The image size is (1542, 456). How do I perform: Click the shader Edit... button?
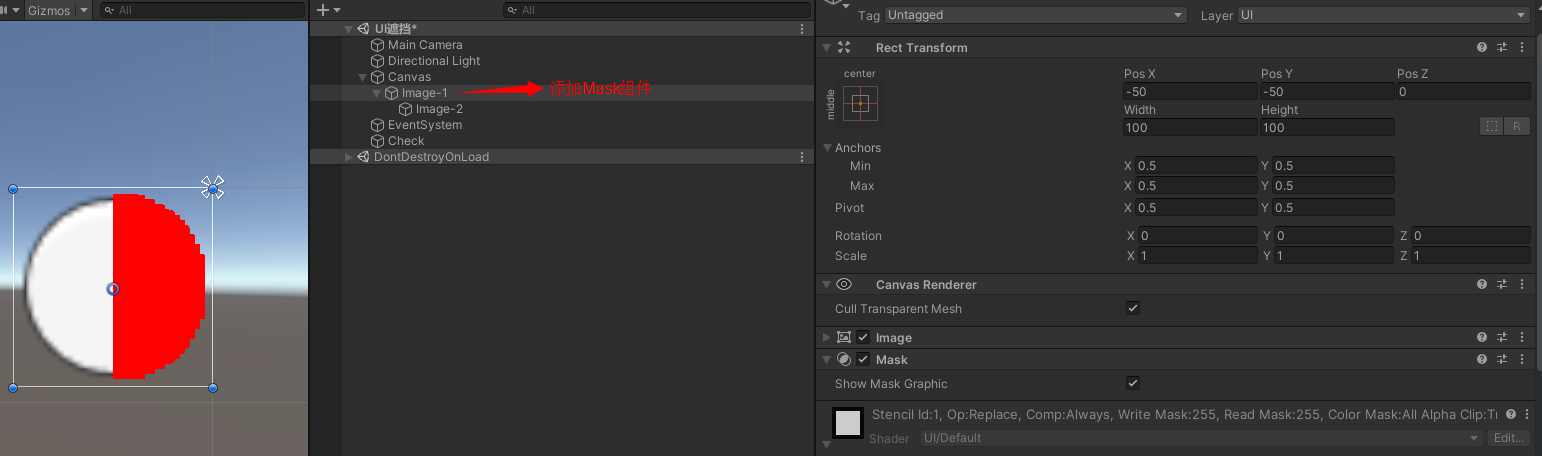click(1509, 438)
